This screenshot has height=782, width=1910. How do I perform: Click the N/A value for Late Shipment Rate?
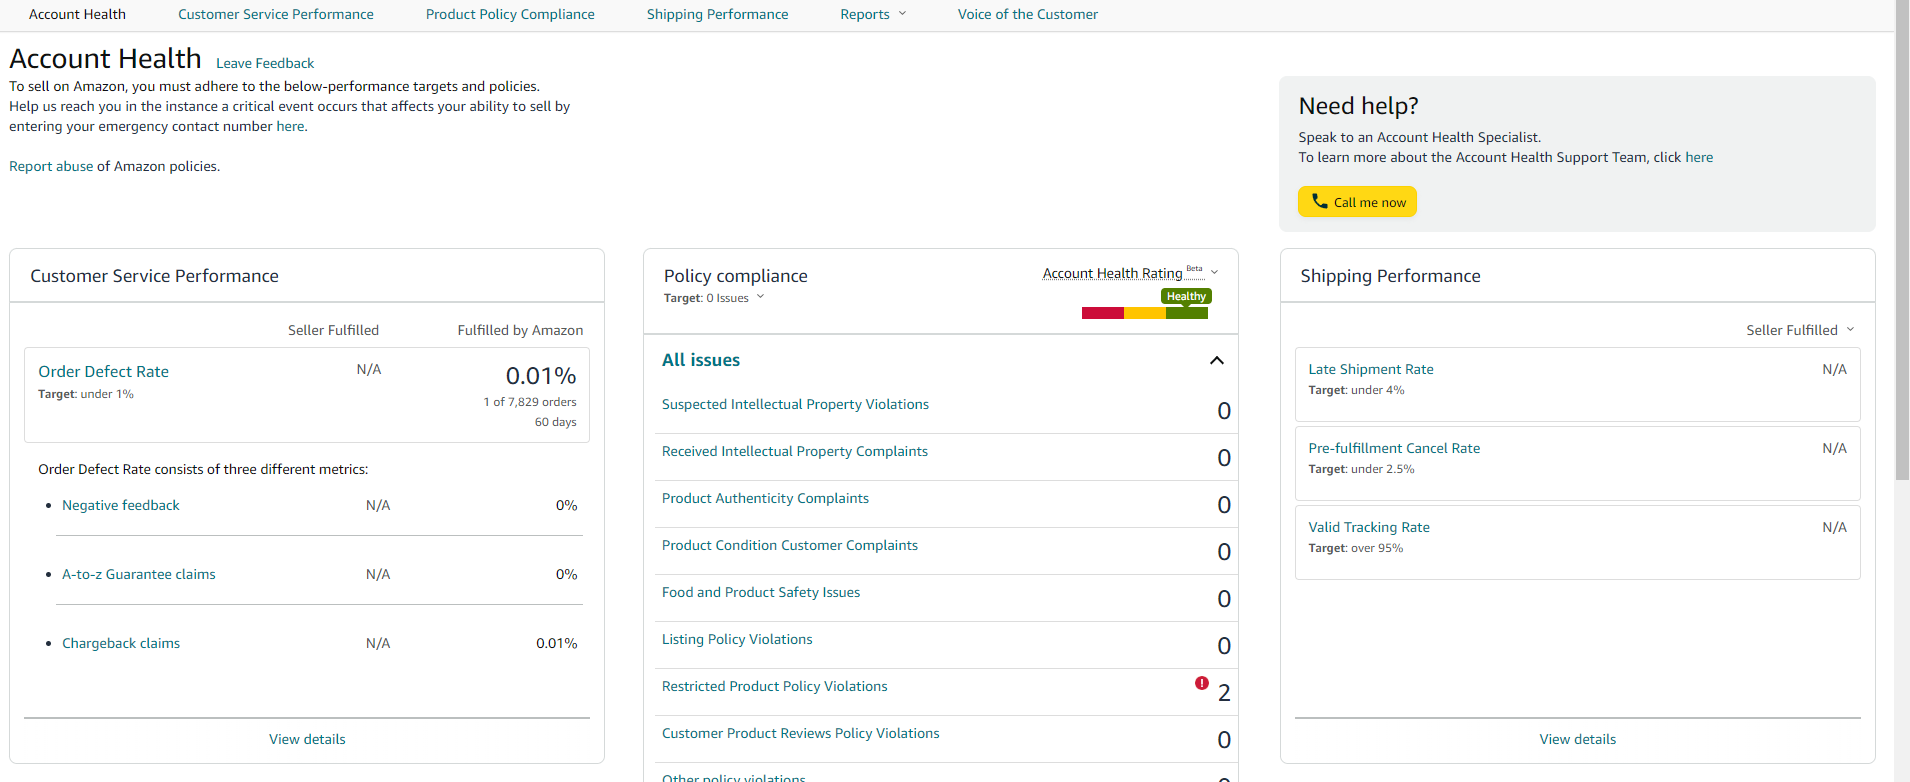1834,369
